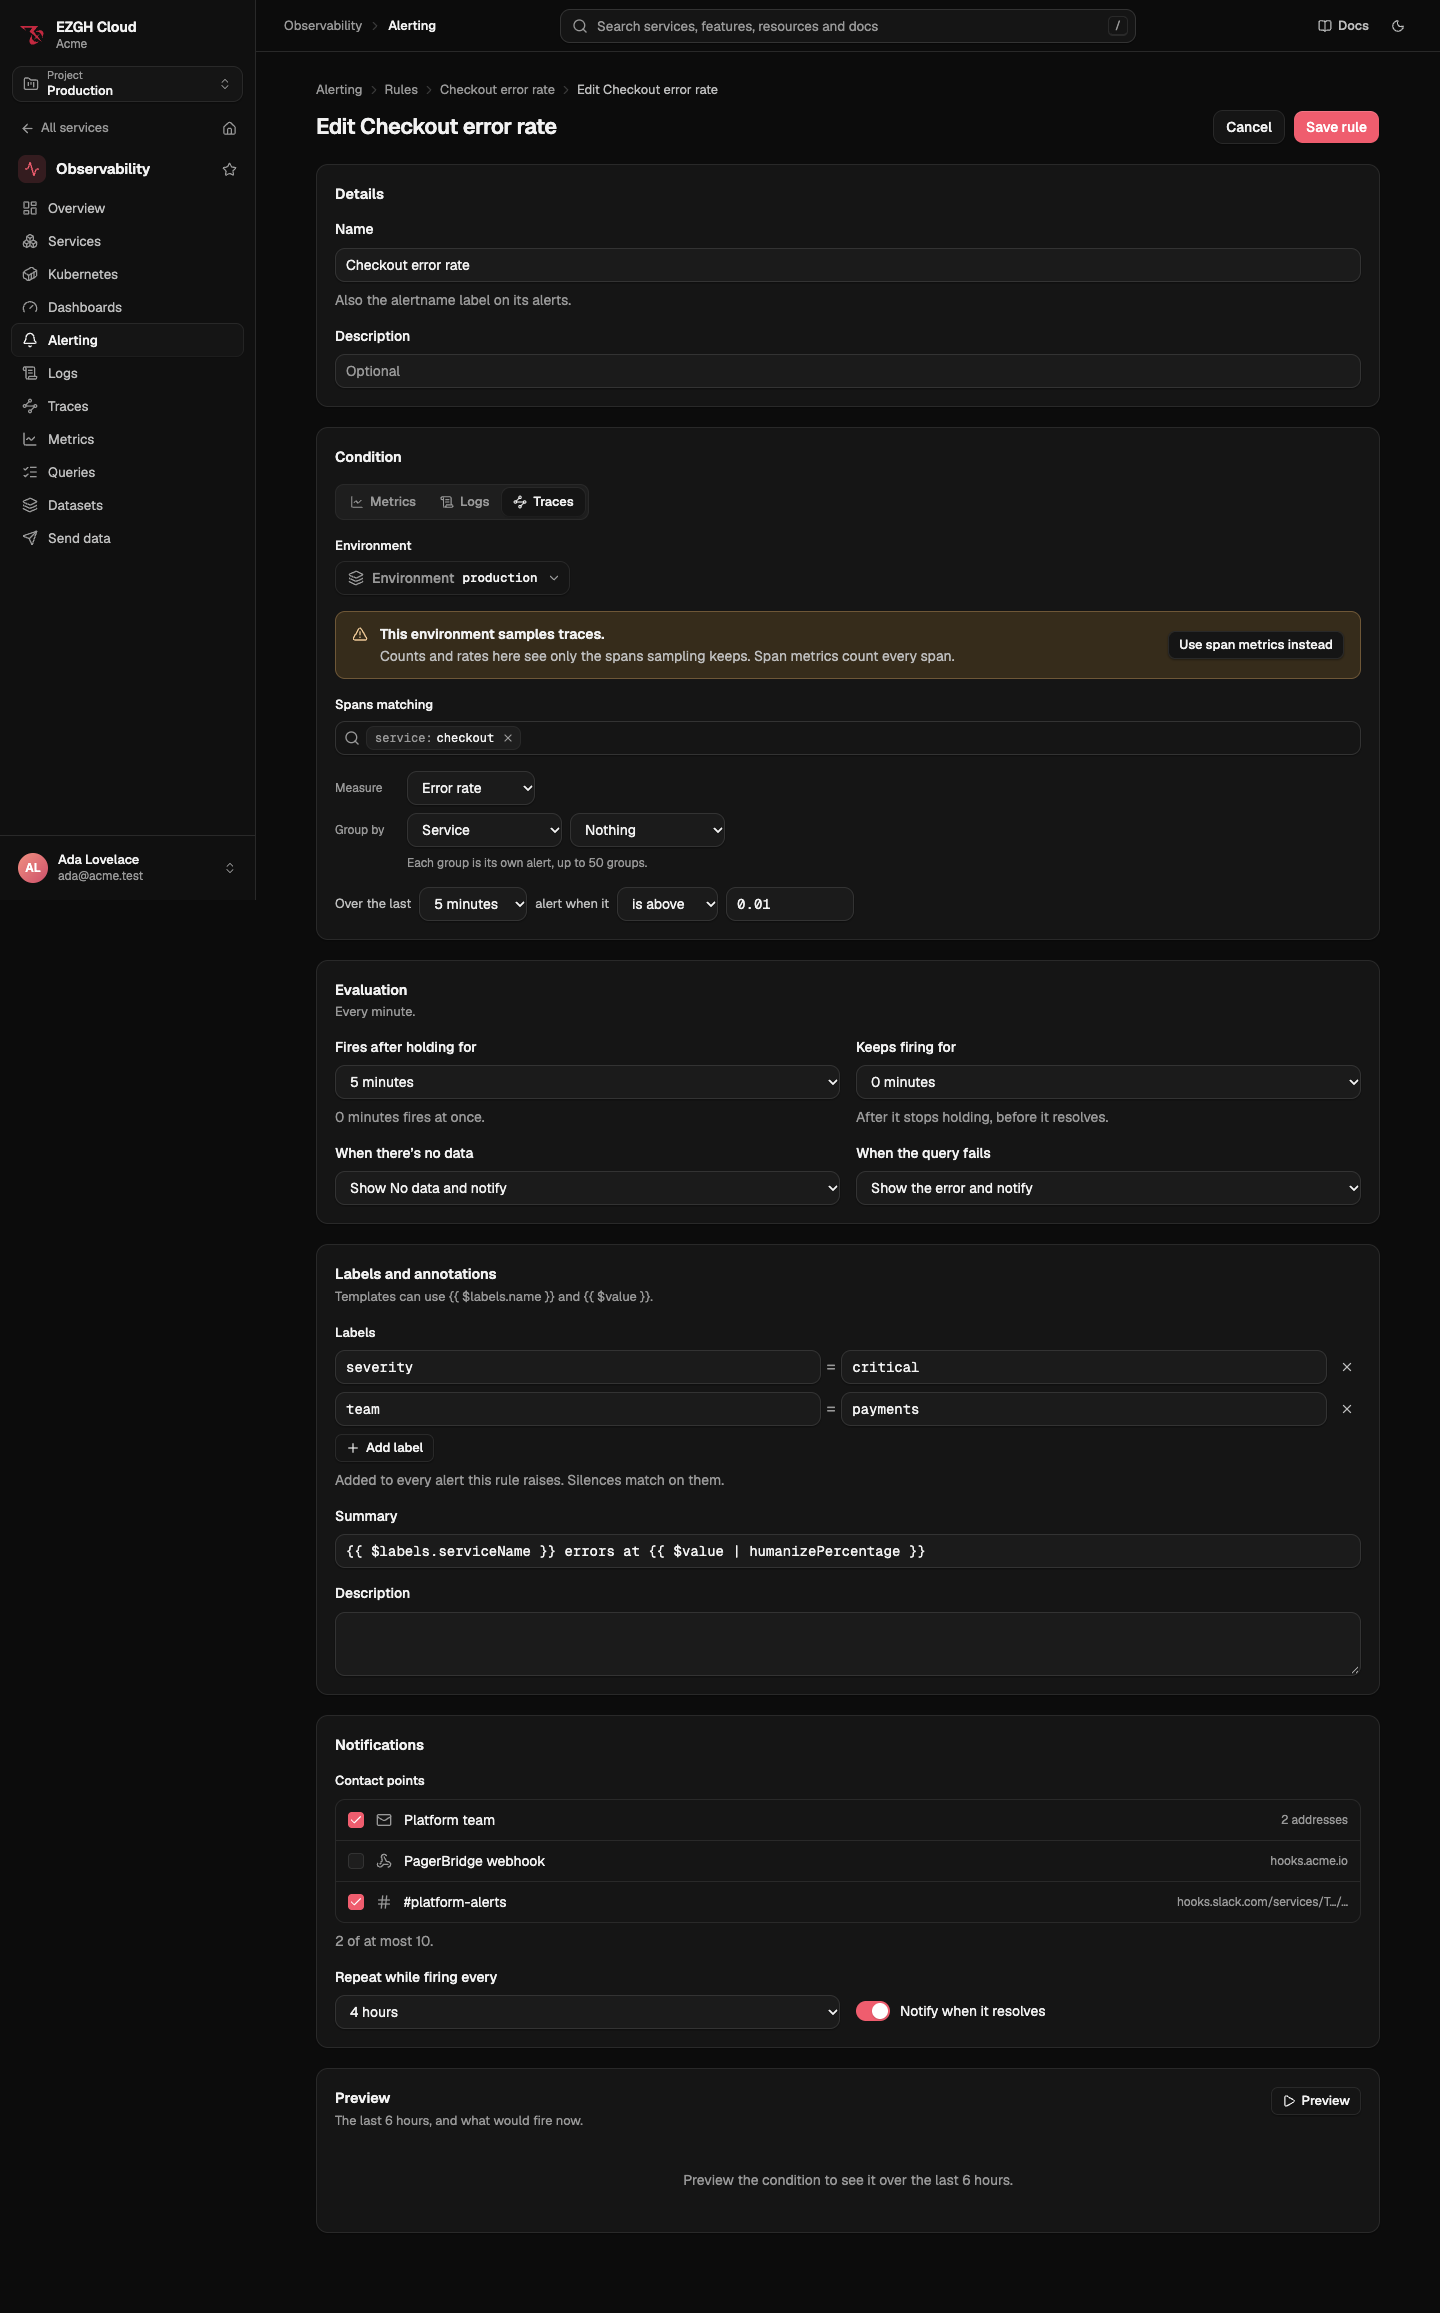Click the Preview play button
Viewport: 1440px width, 2313px height.
point(1316,2101)
